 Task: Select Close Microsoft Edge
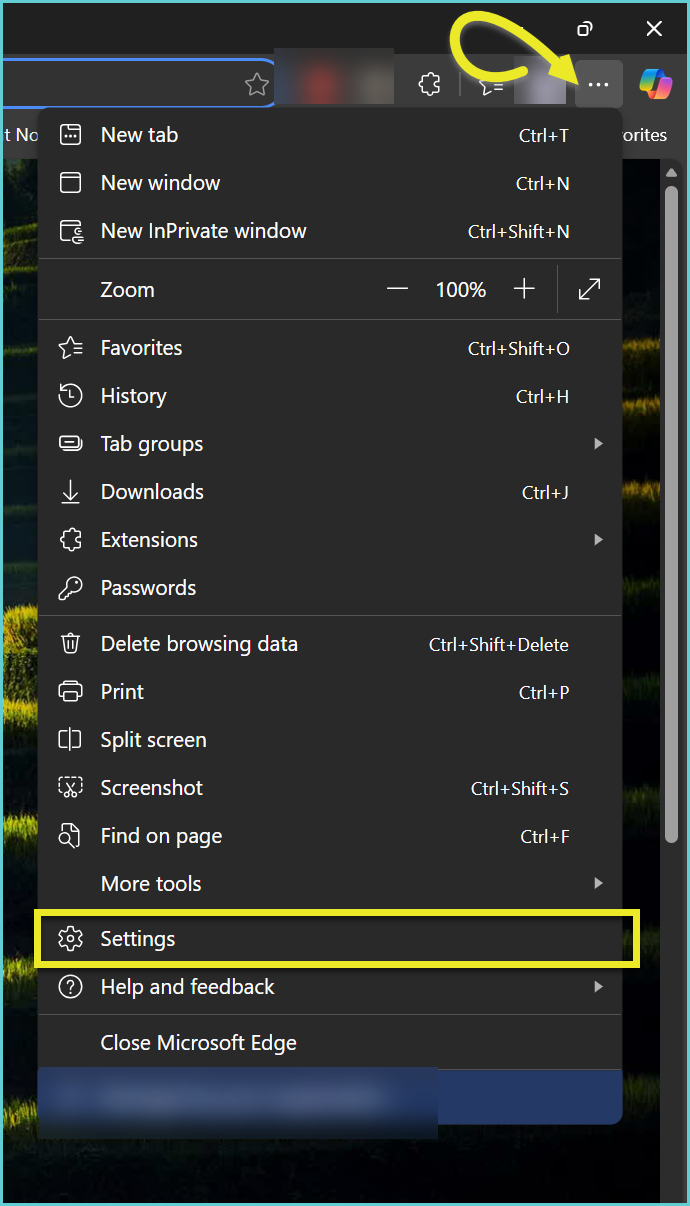(x=330, y=1043)
